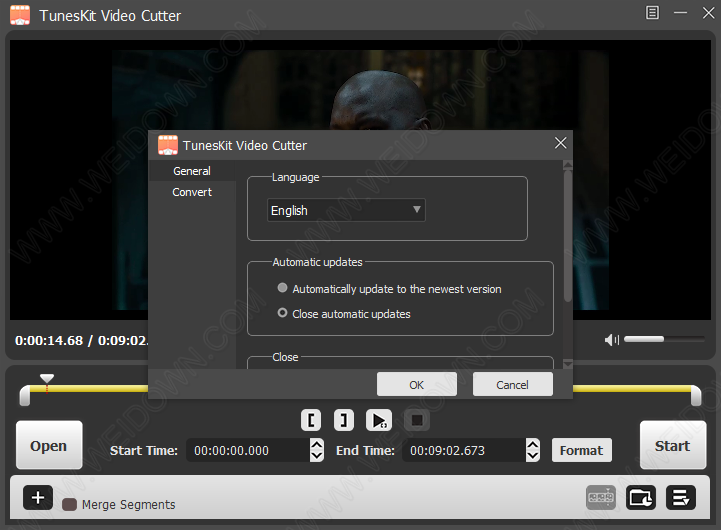Mute the volume speaker icon
Viewport: 721px width, 530px height.
click(612, 340)
